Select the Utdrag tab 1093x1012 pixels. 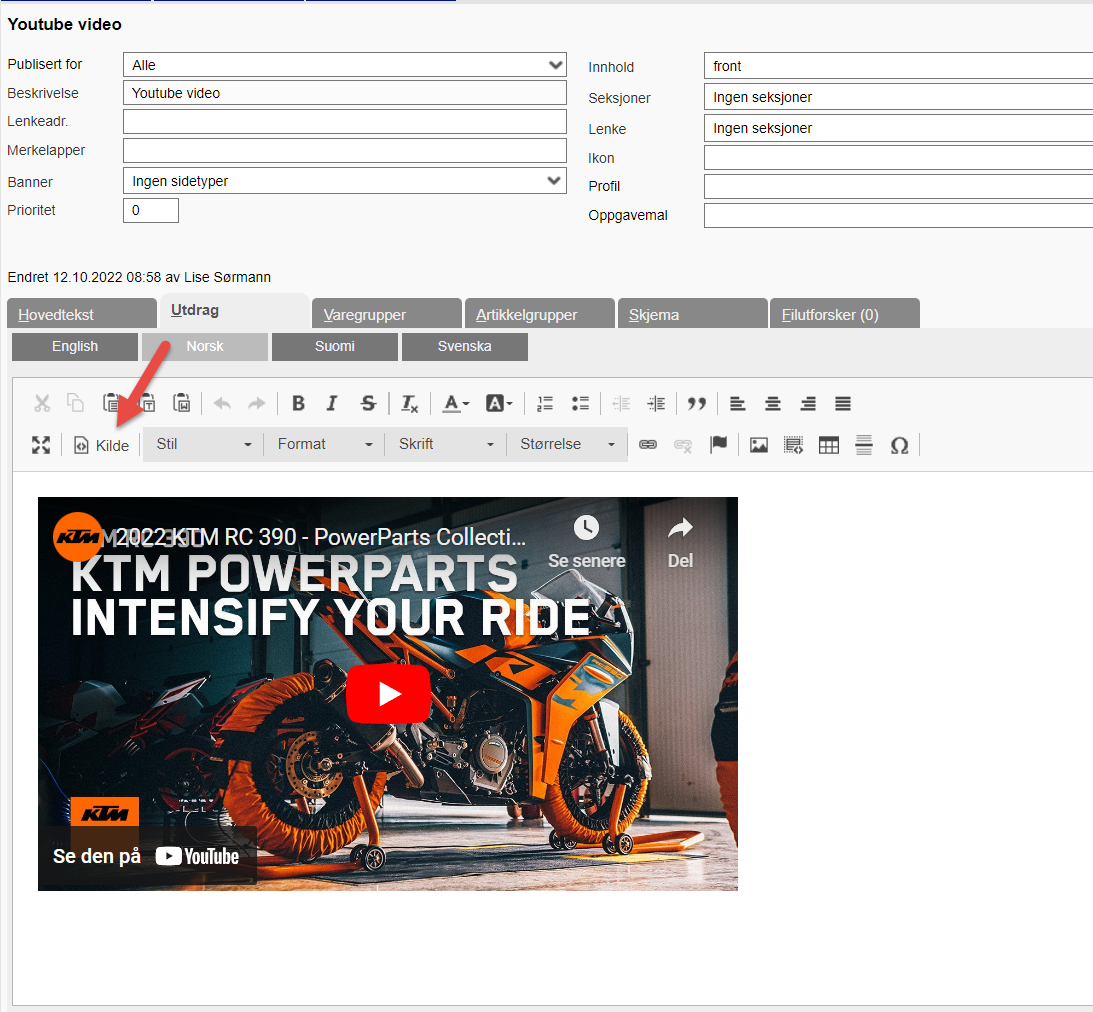click(235, 311)
